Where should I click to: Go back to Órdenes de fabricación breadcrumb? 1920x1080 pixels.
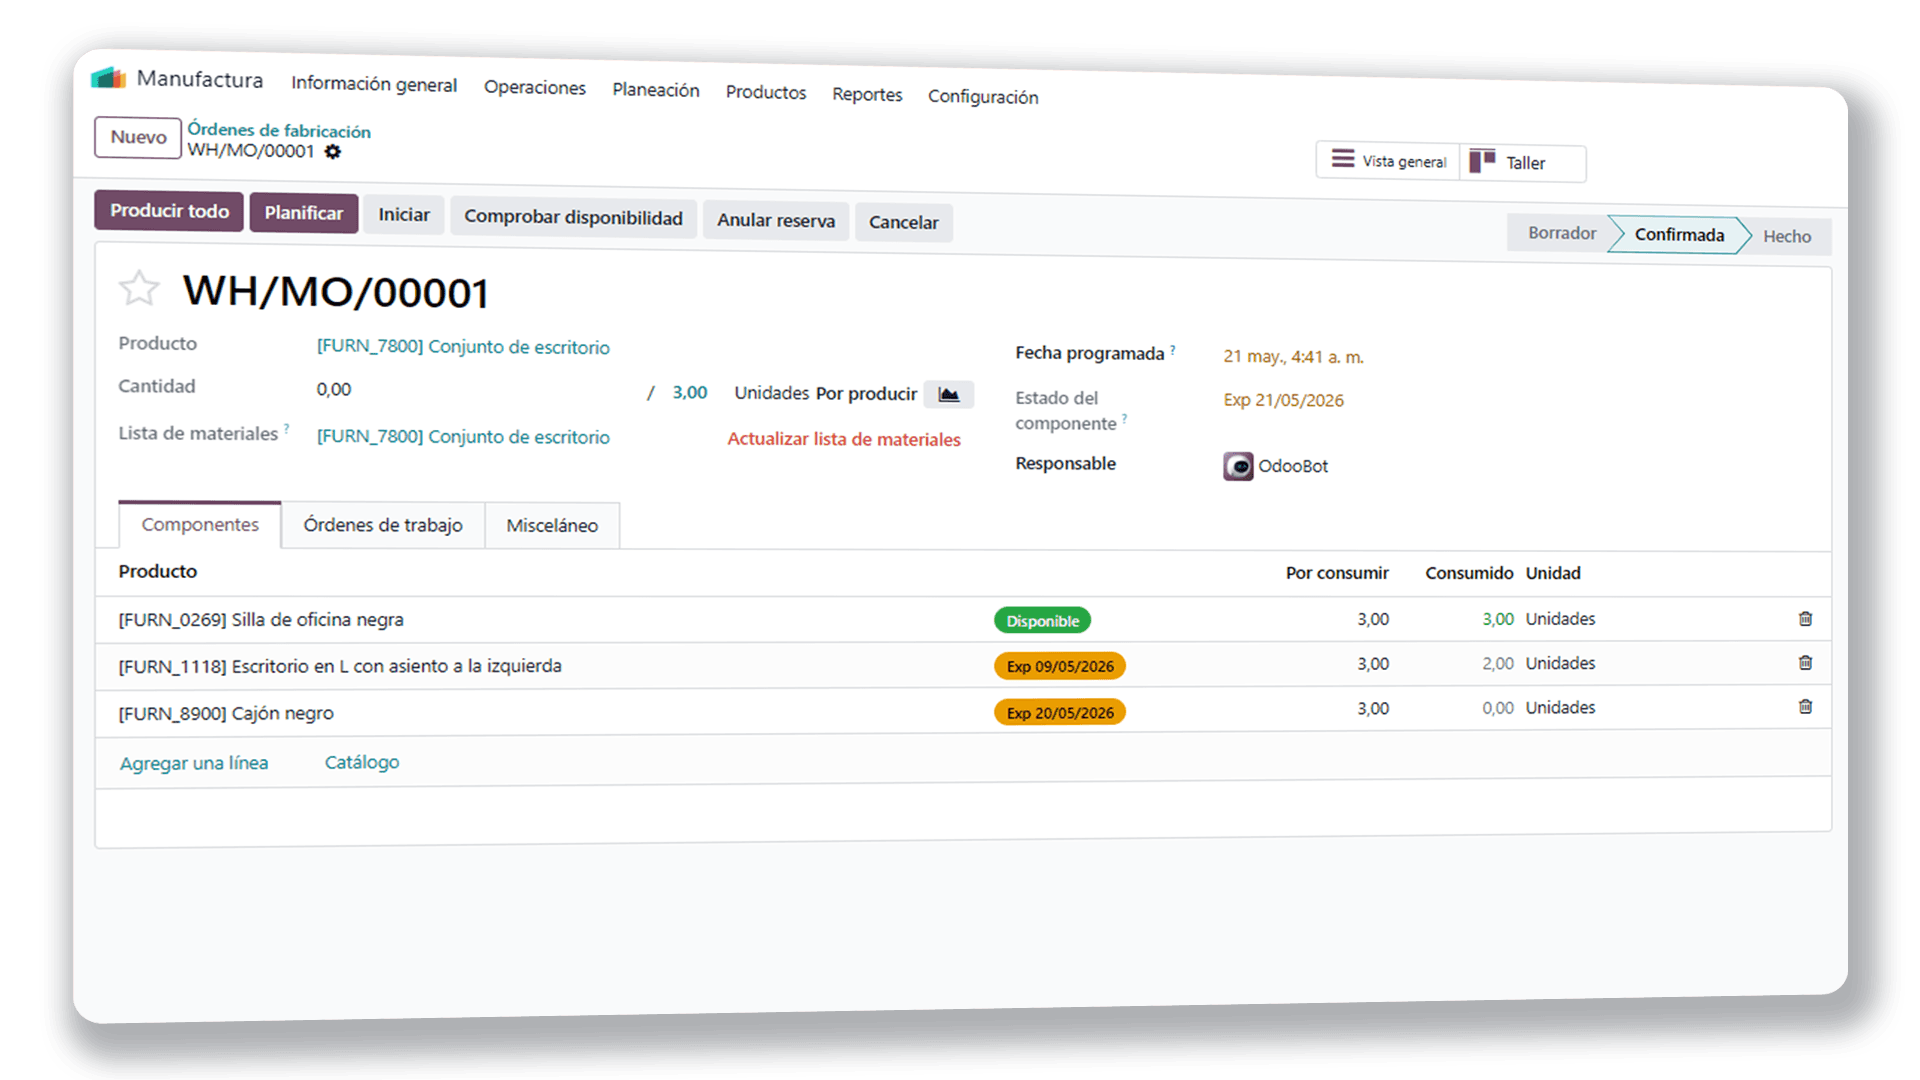pyautogui.click(x=279, y=130)
